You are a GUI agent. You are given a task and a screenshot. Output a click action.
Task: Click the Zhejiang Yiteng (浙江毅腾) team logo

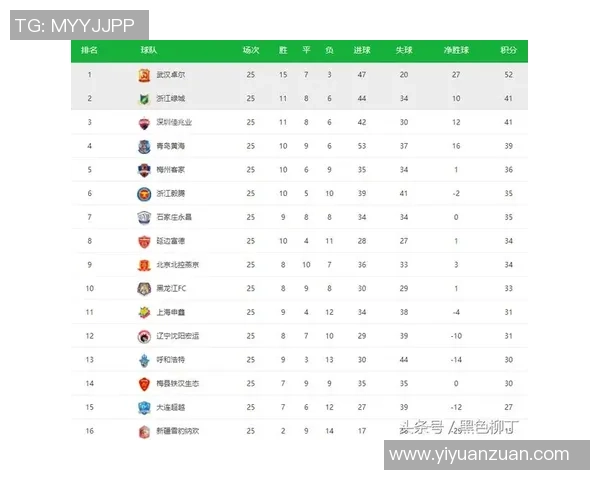coord(144,193)
